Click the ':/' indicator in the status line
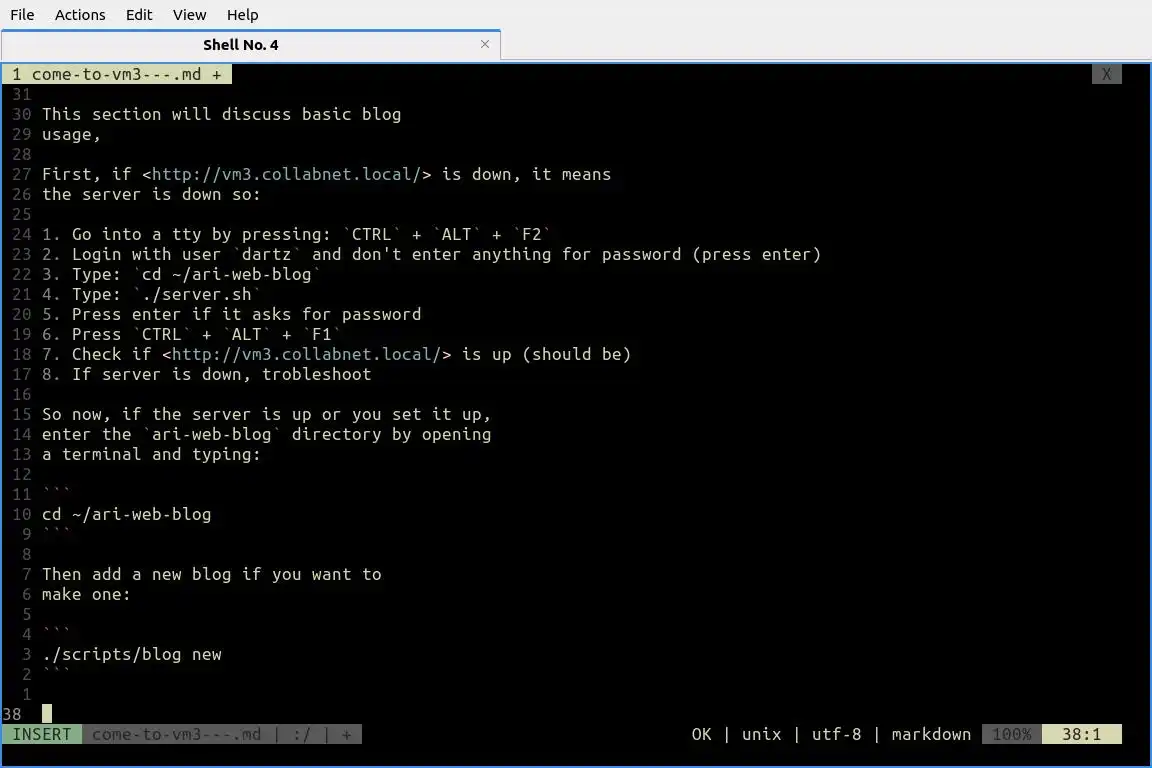The width and height of the screenshot is (1152, 768). click(x=301, y=734)
